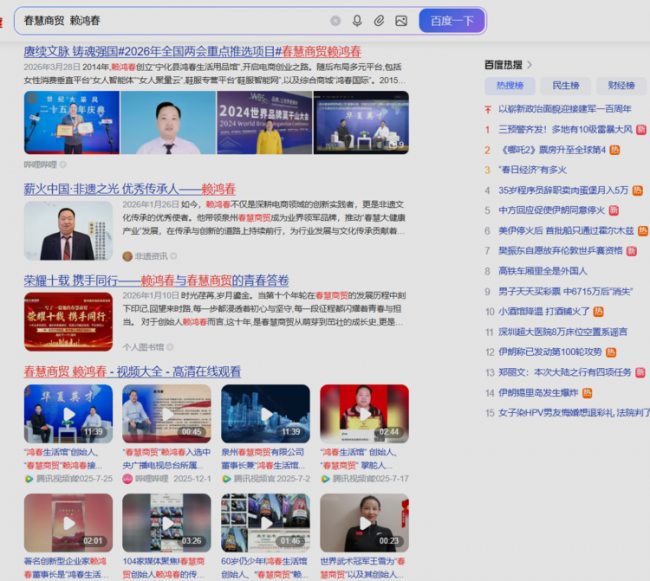Viewport: 650px width, 581px height.
Task: Expand the 百度热搜 panel via chevron
Action: click(x=530, y=65)
